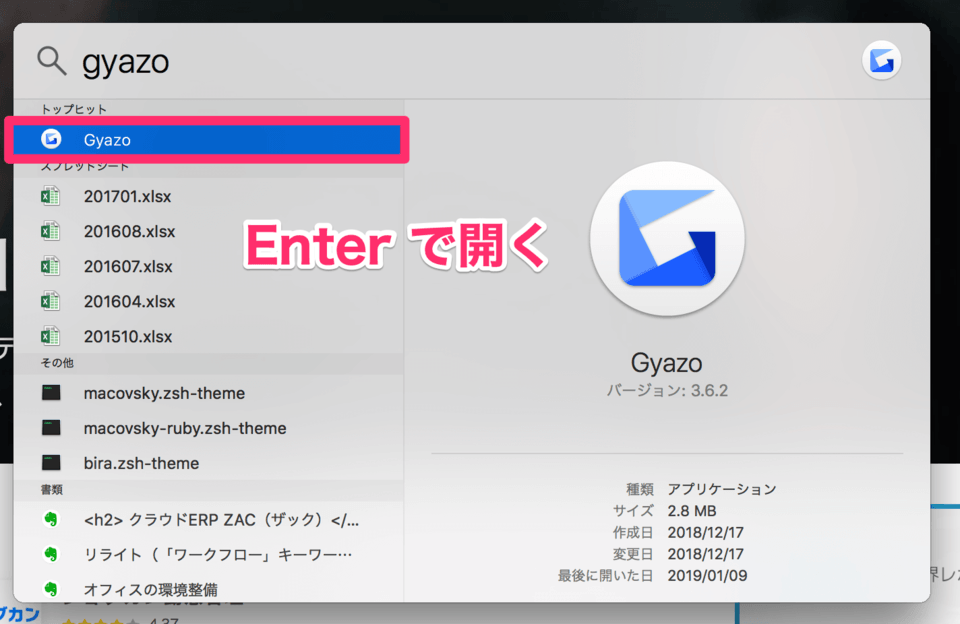Click the バージョン: 3.6.2 text under Gyazo
This screenshot has height=624, width=960.
(667, 390)
